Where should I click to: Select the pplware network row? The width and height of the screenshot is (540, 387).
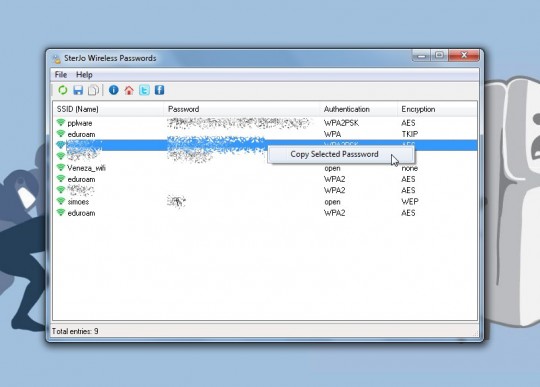265,123
